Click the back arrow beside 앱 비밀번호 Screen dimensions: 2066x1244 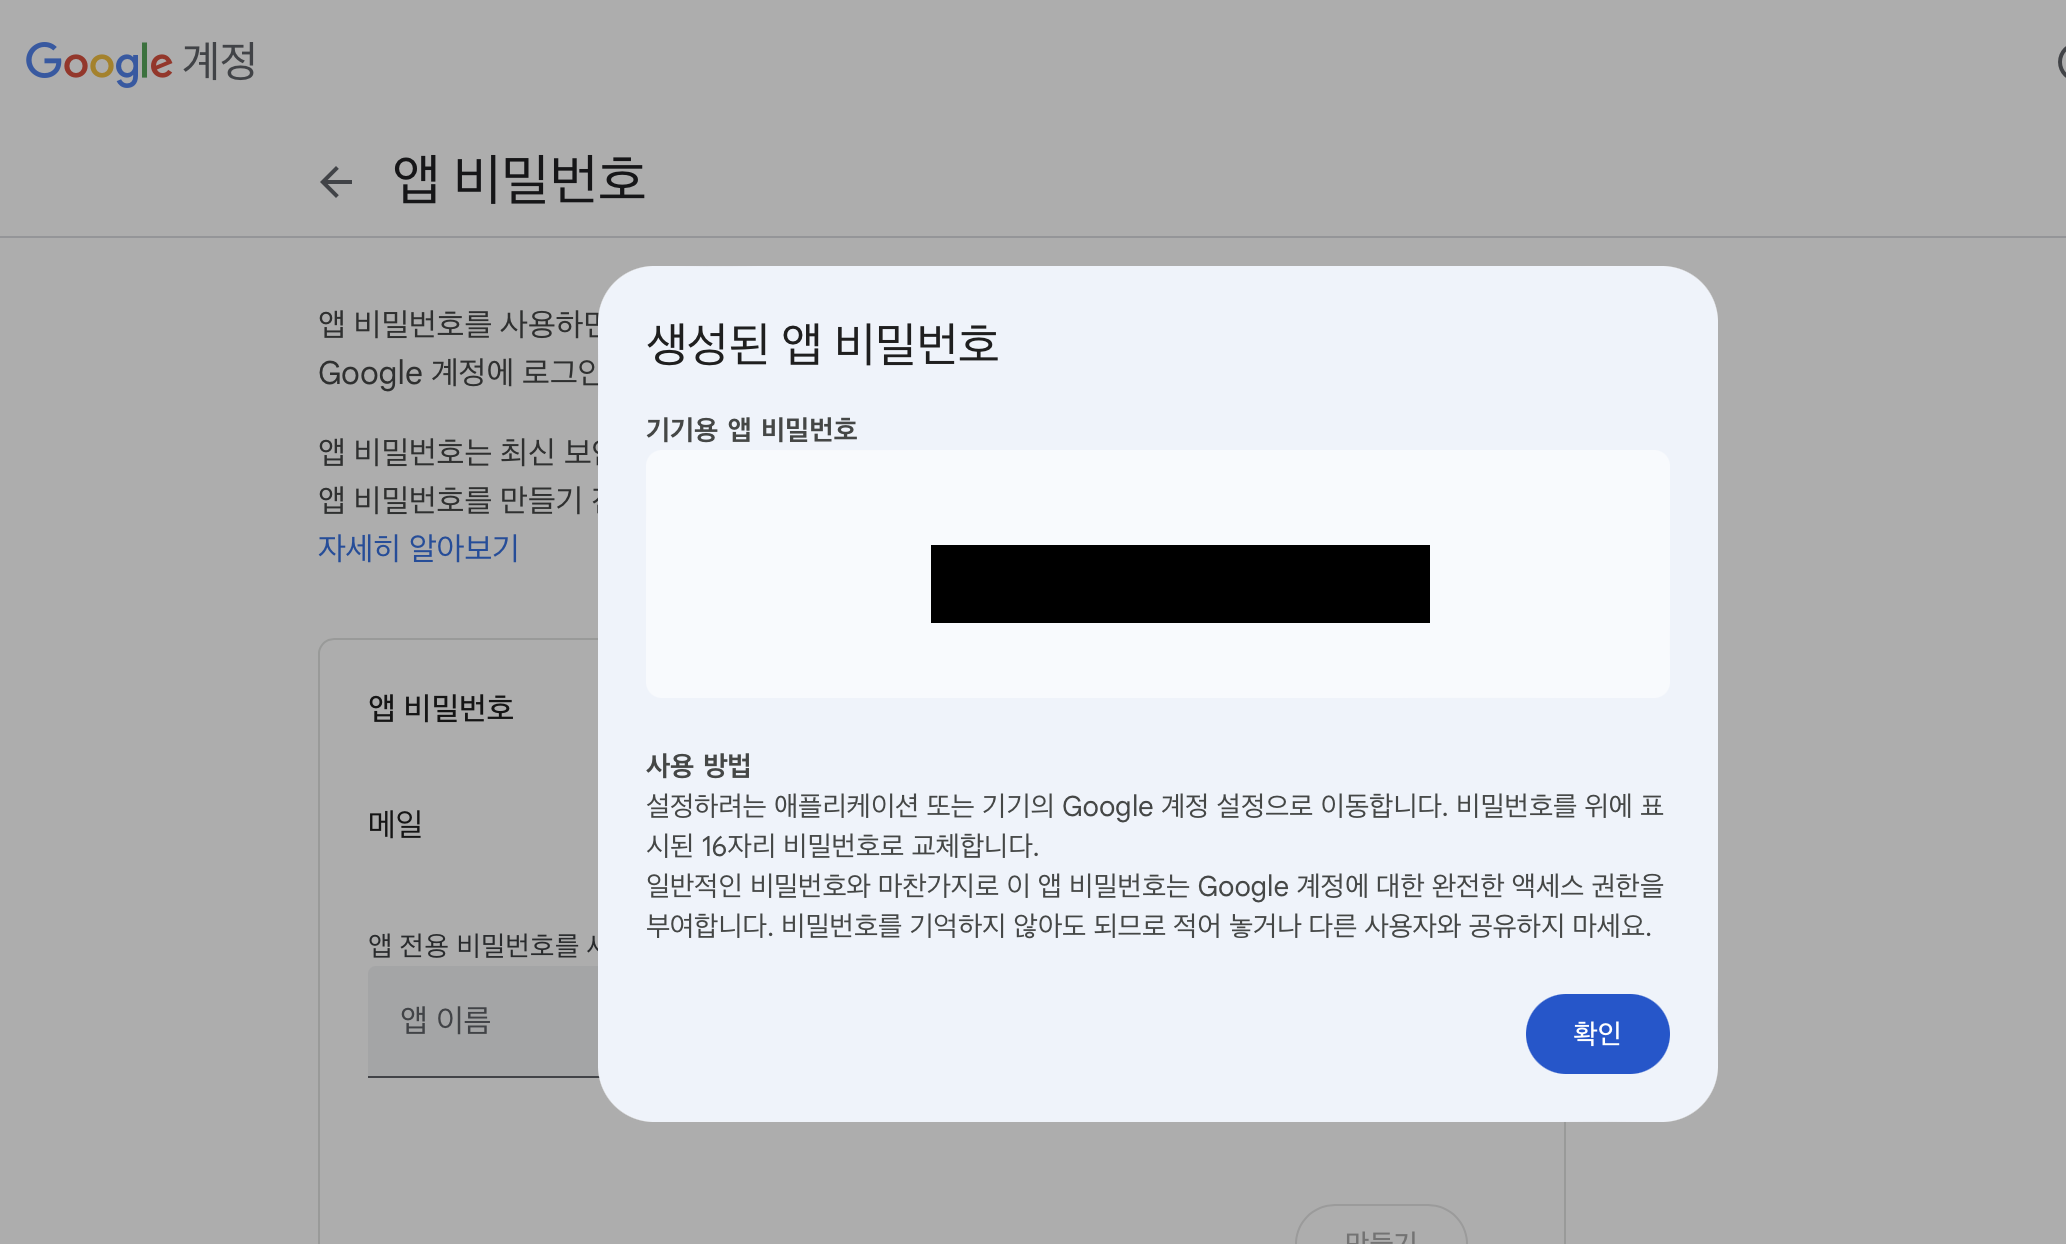point(336,181)
